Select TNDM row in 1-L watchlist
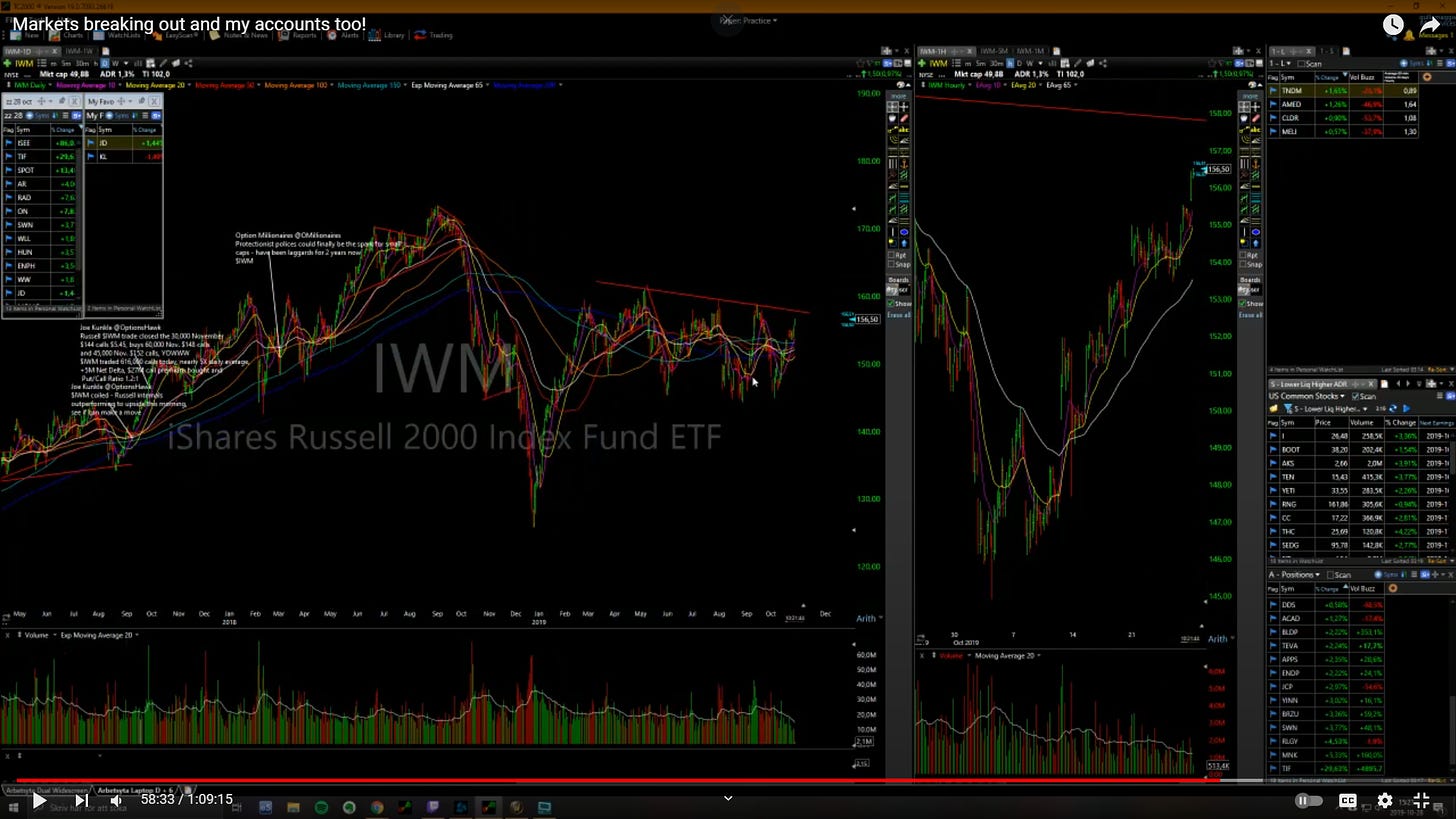The width and height of the screenshot is (1456, 819). click(1343, 91)
